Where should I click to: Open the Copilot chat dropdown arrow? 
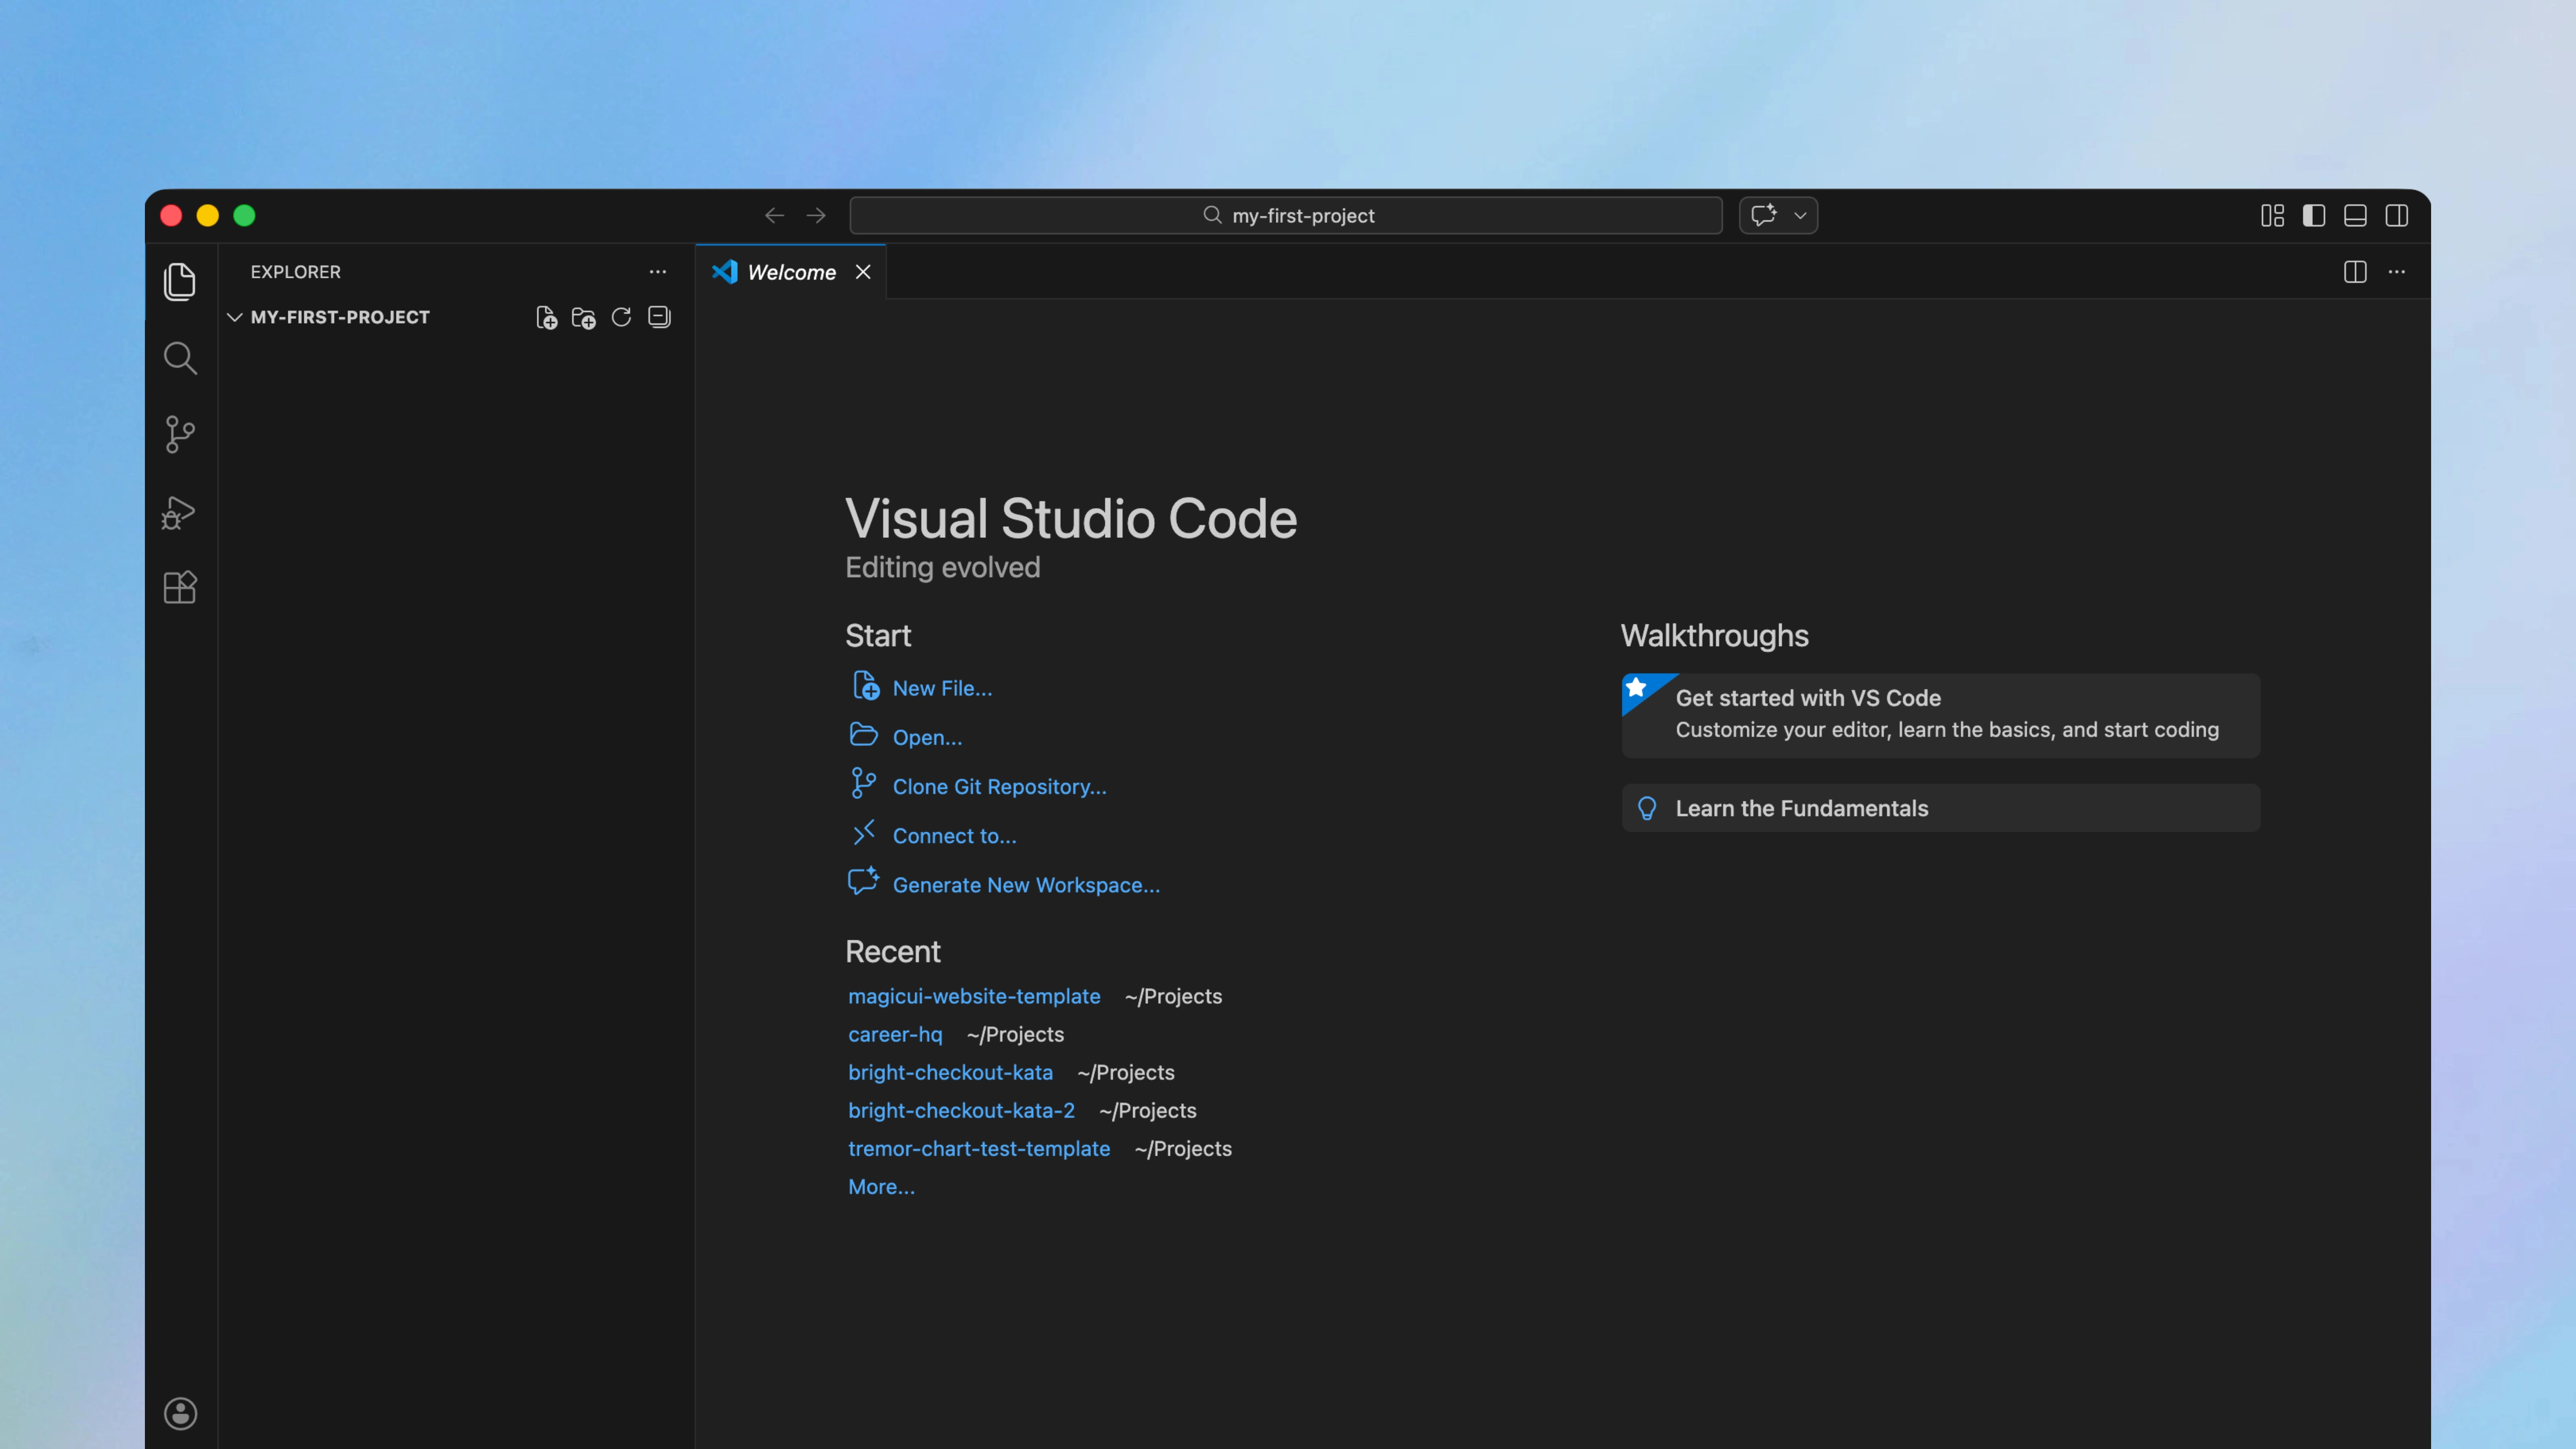click(1800, 216)
